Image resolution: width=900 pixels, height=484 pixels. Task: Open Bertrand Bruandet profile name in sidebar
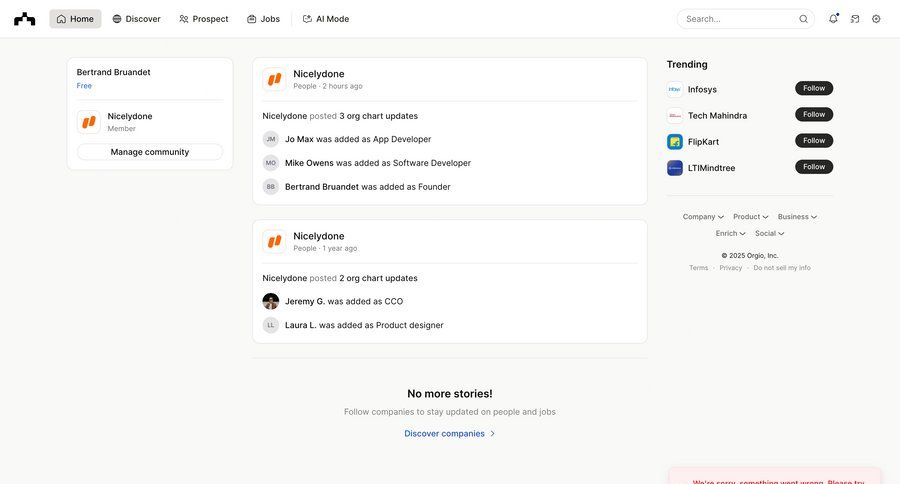tap(114, 72)
